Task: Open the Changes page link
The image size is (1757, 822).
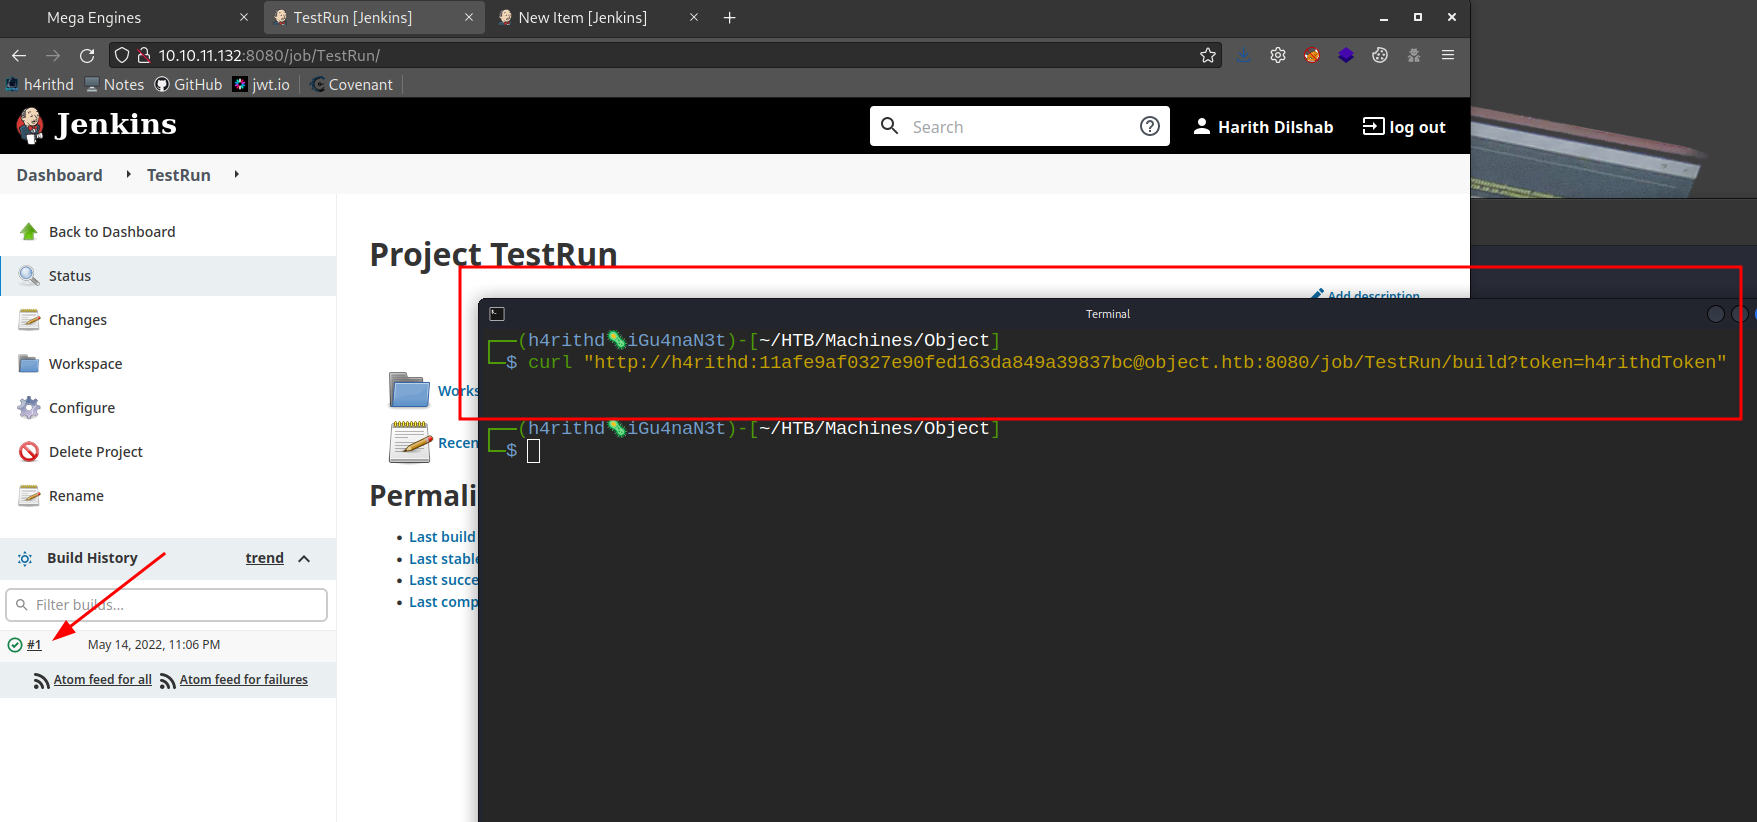Action: (x=78, y=320)
